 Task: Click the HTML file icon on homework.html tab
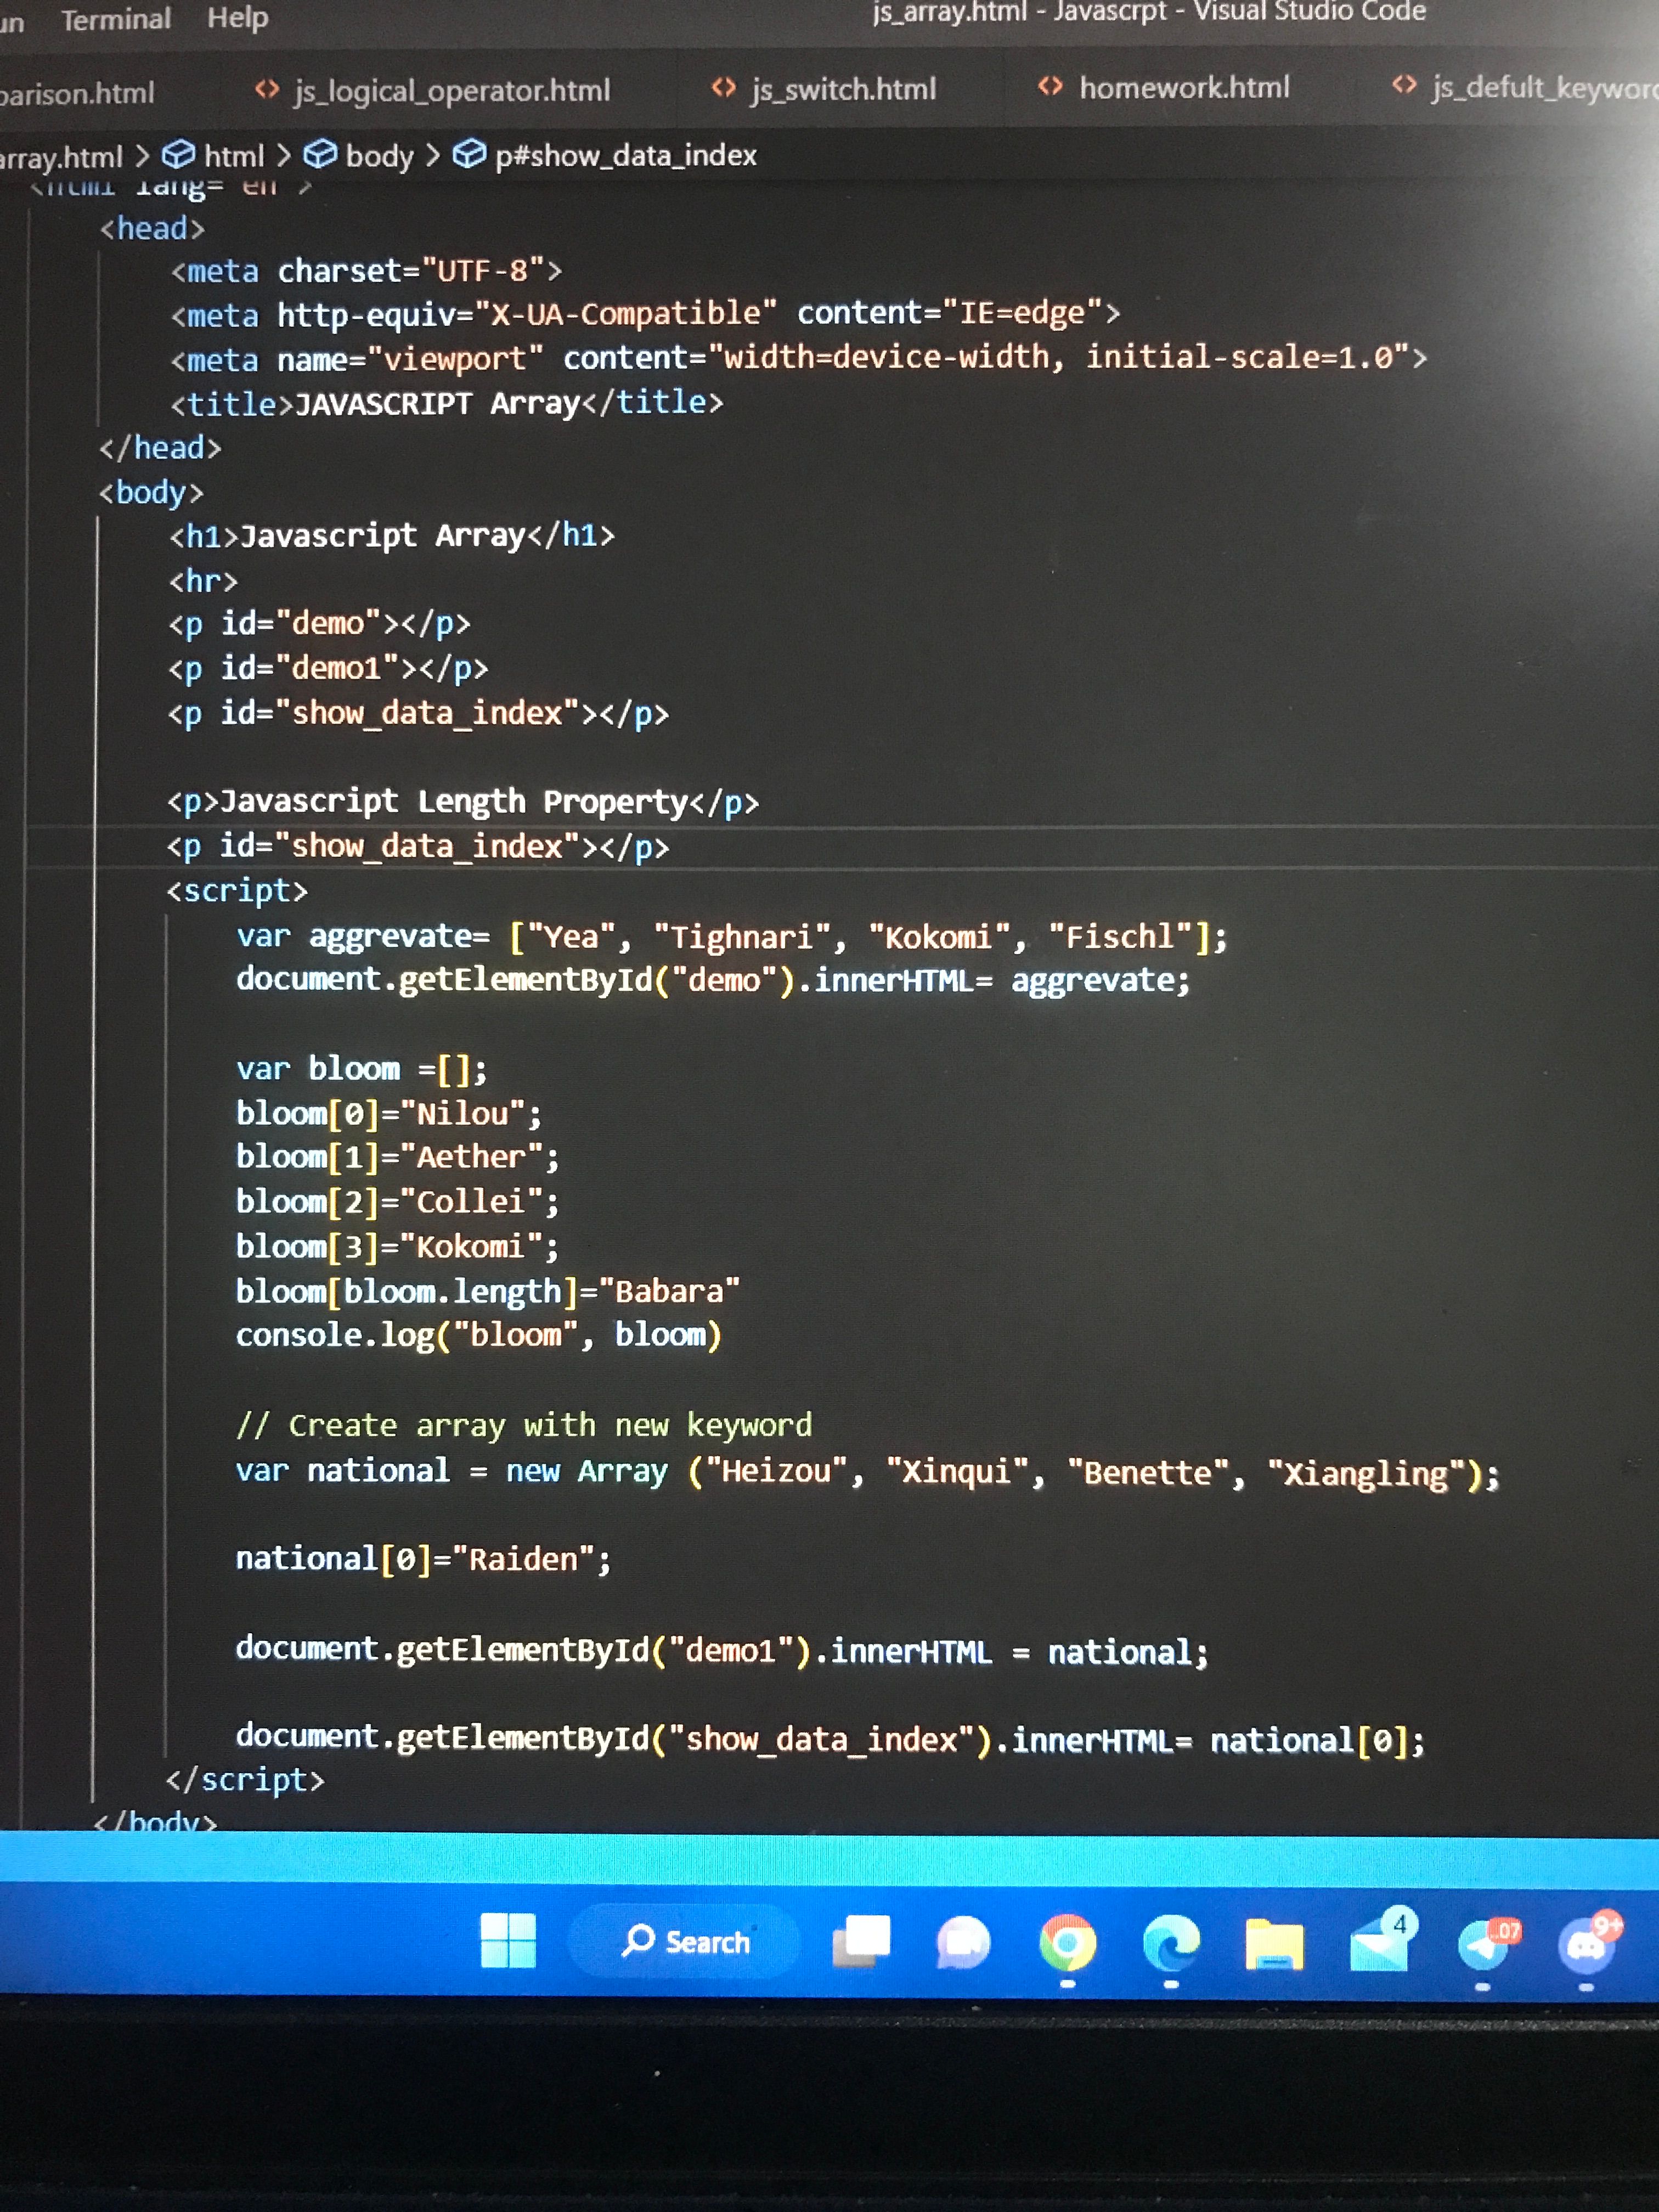[1050, 88]
